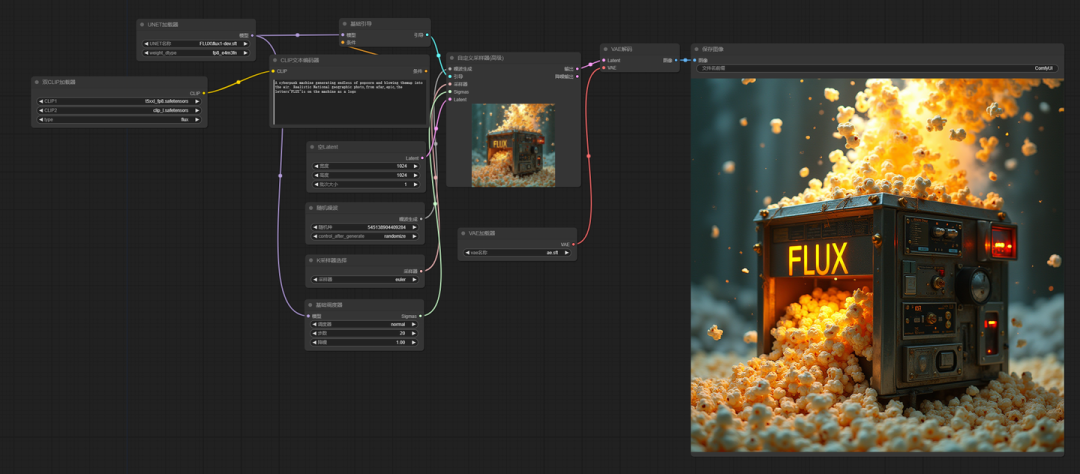
Task: Open the type flux dropdown
Action: (118, 119)
